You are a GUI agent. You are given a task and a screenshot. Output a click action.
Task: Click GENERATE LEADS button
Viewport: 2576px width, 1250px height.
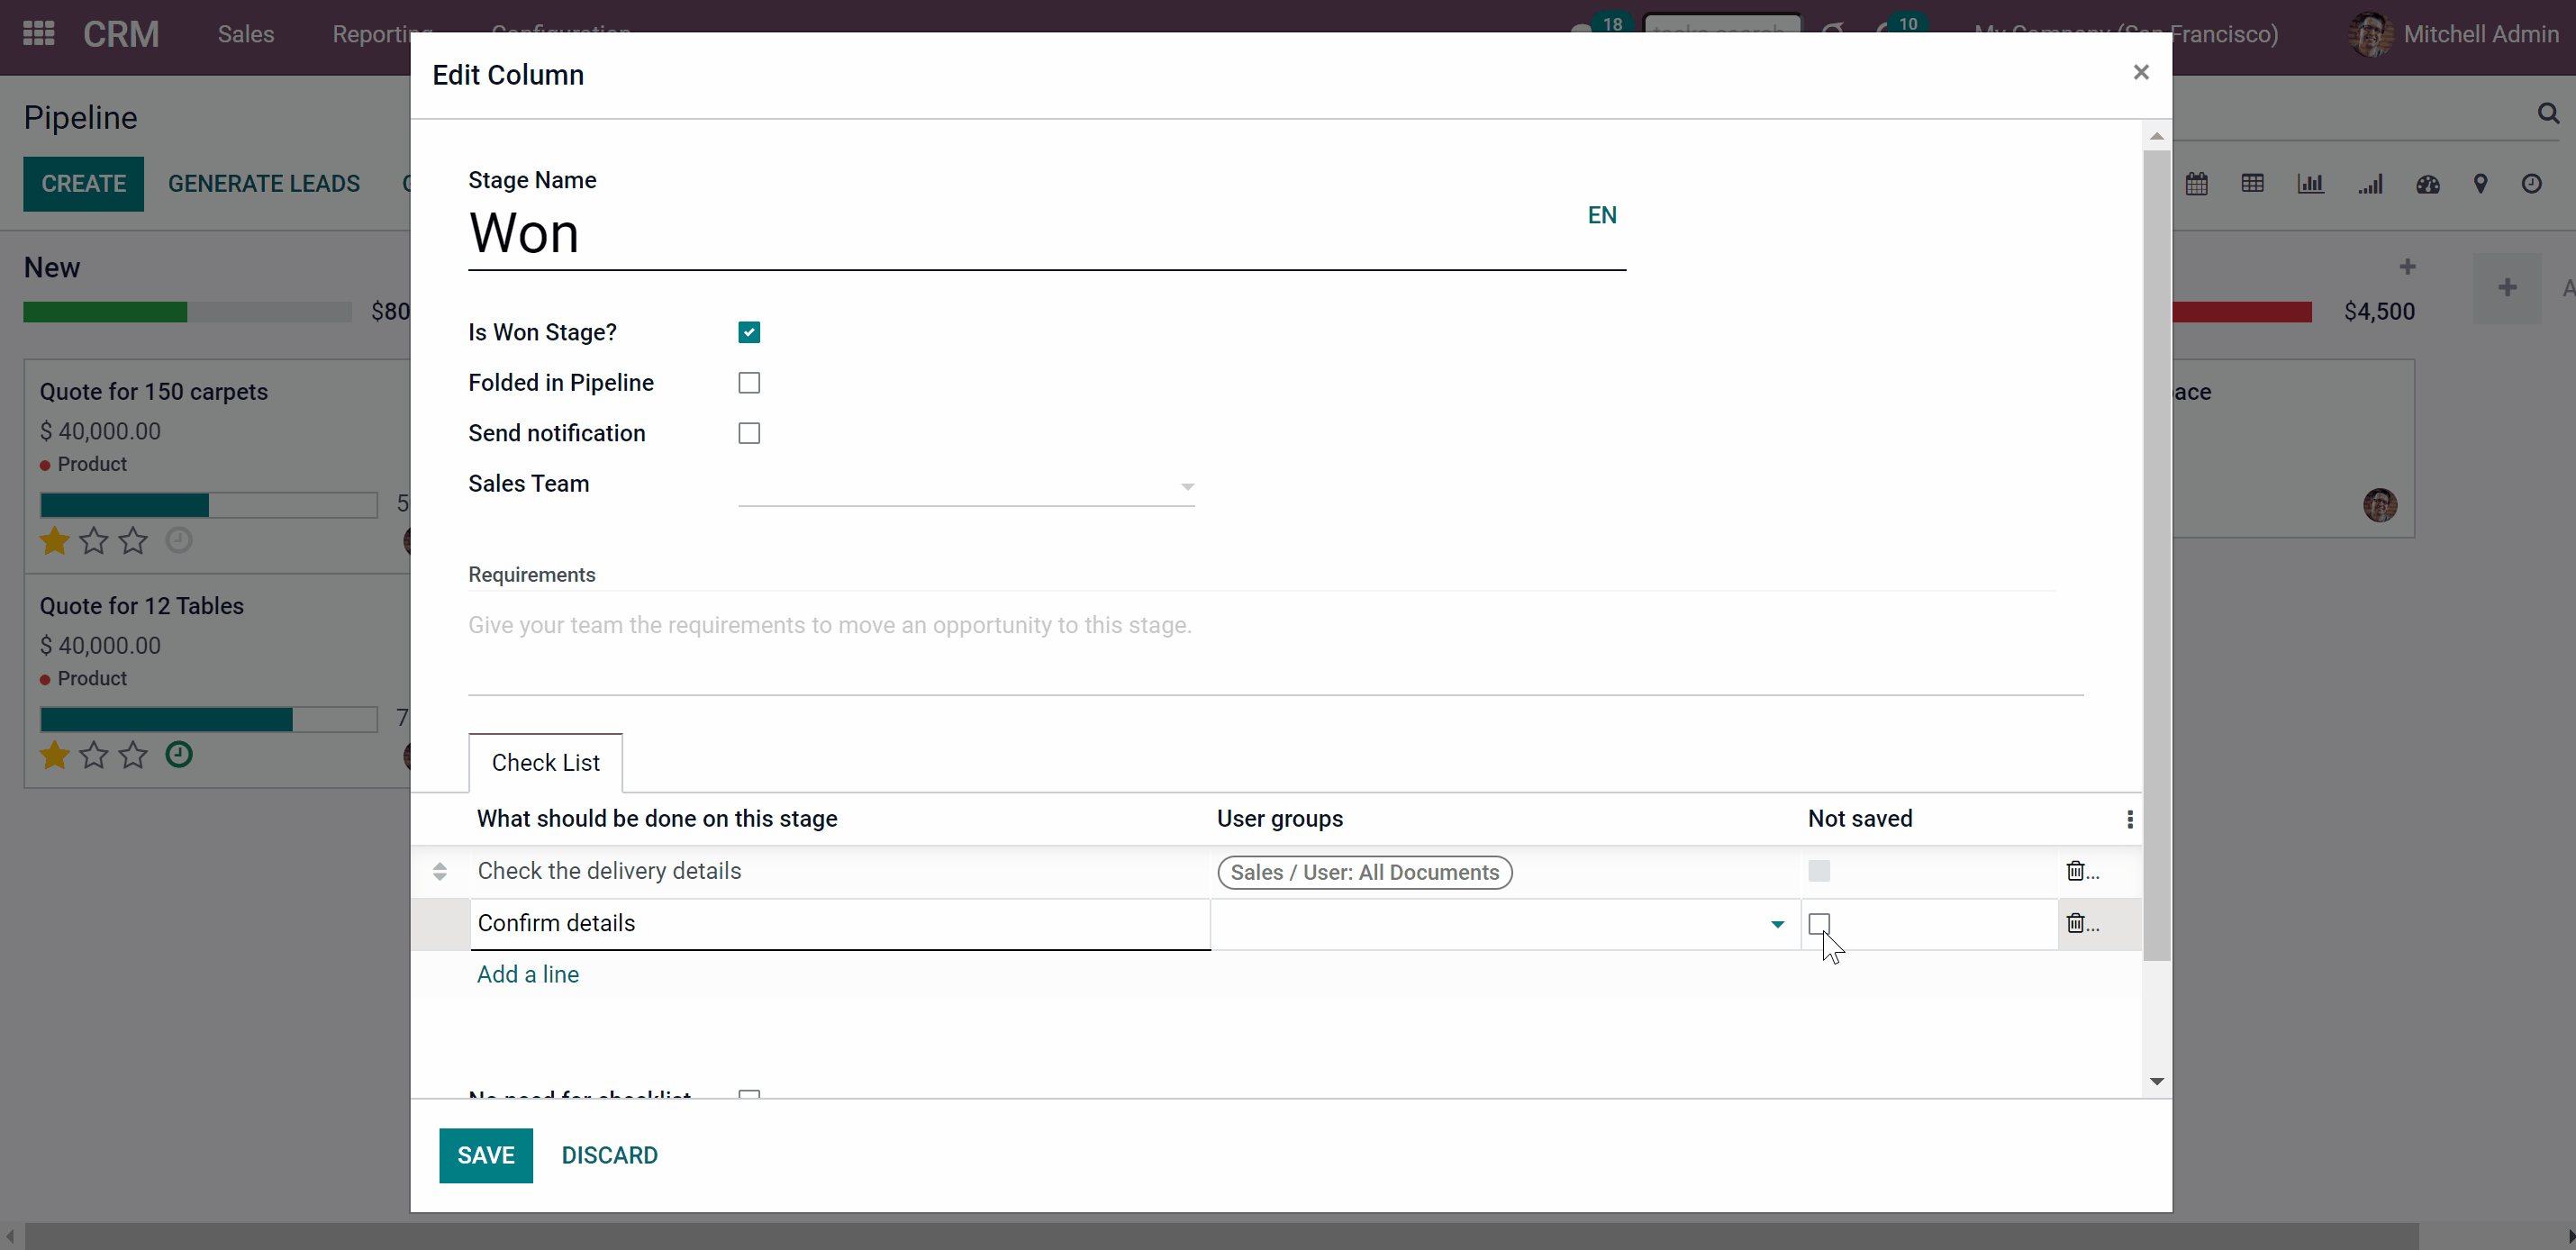(x=264, y=184)
